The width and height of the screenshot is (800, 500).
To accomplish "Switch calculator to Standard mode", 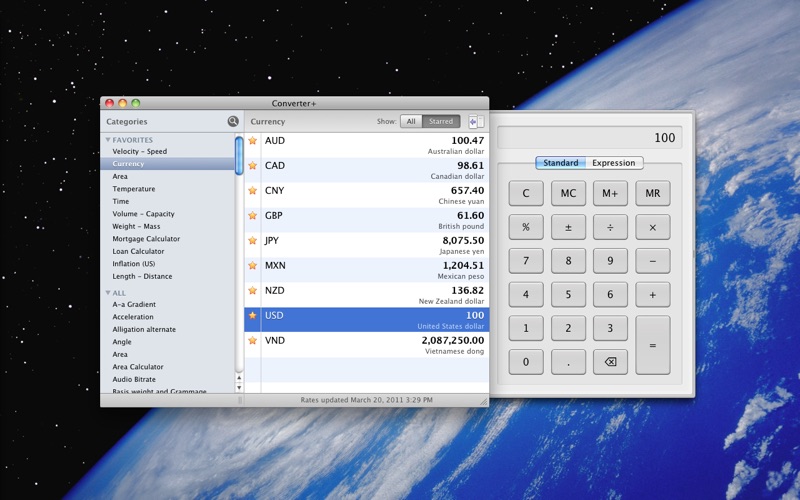I will coord(560,163).
